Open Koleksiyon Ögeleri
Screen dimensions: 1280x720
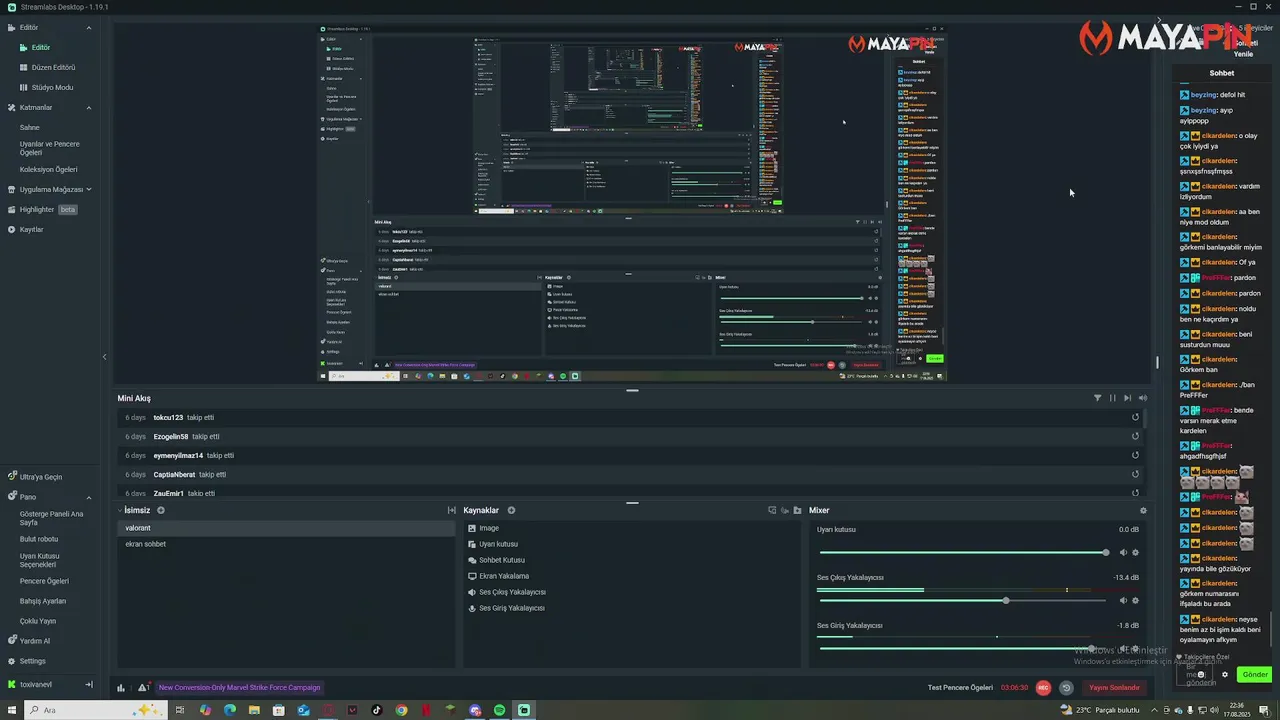click(48, 169)
